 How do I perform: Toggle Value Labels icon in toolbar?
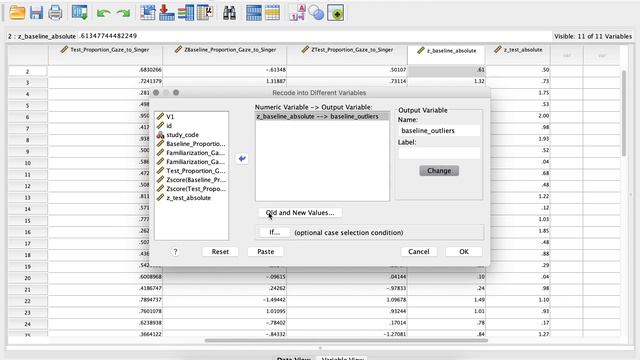click(x=297, y=13)
